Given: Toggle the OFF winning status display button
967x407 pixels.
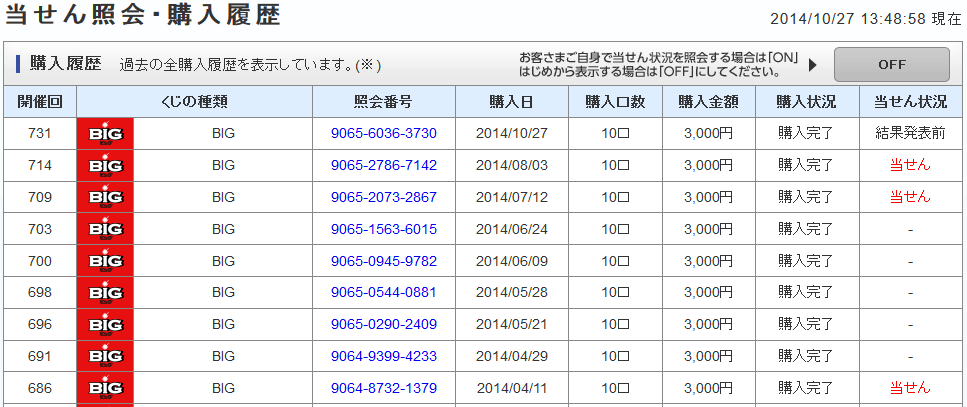Looking at the screenshot, I should pyautogui.click(x=891, y=64).
